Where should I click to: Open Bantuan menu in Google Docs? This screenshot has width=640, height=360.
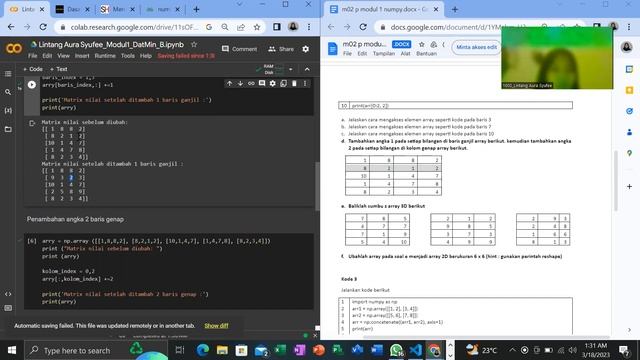(x=426, y=53)
